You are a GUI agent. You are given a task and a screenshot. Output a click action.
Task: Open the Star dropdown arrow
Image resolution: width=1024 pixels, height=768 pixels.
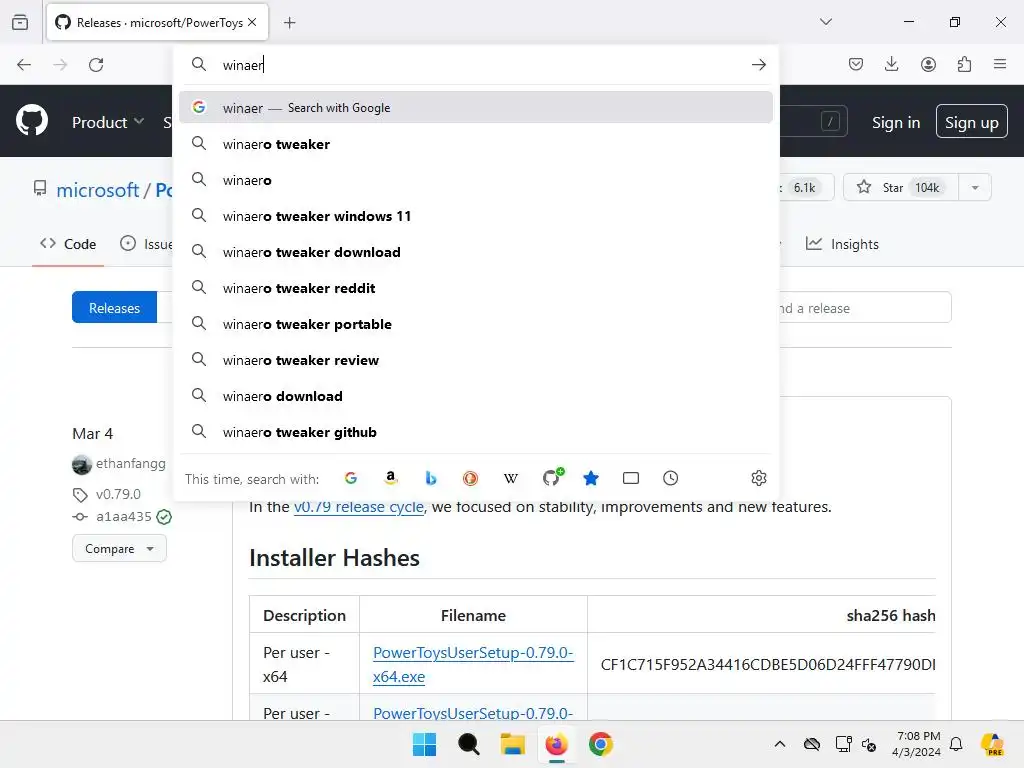(x=974, y=187)
